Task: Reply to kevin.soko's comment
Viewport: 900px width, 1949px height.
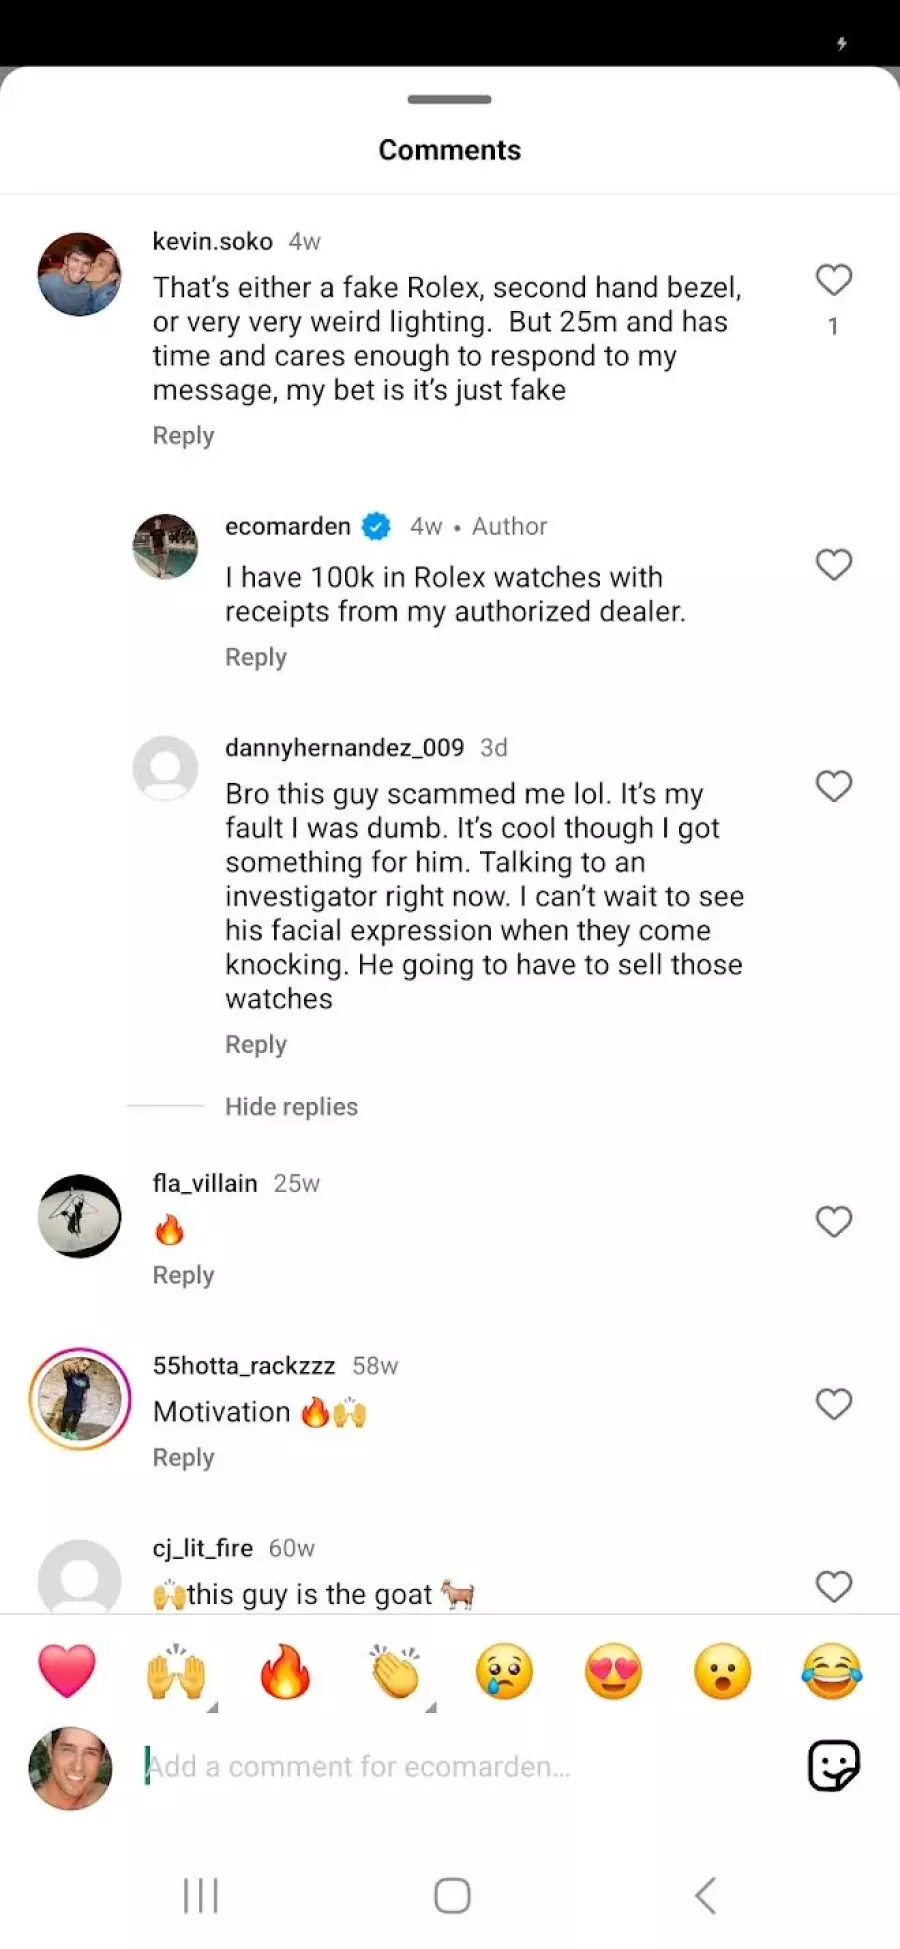Action: tap(183, 436)
